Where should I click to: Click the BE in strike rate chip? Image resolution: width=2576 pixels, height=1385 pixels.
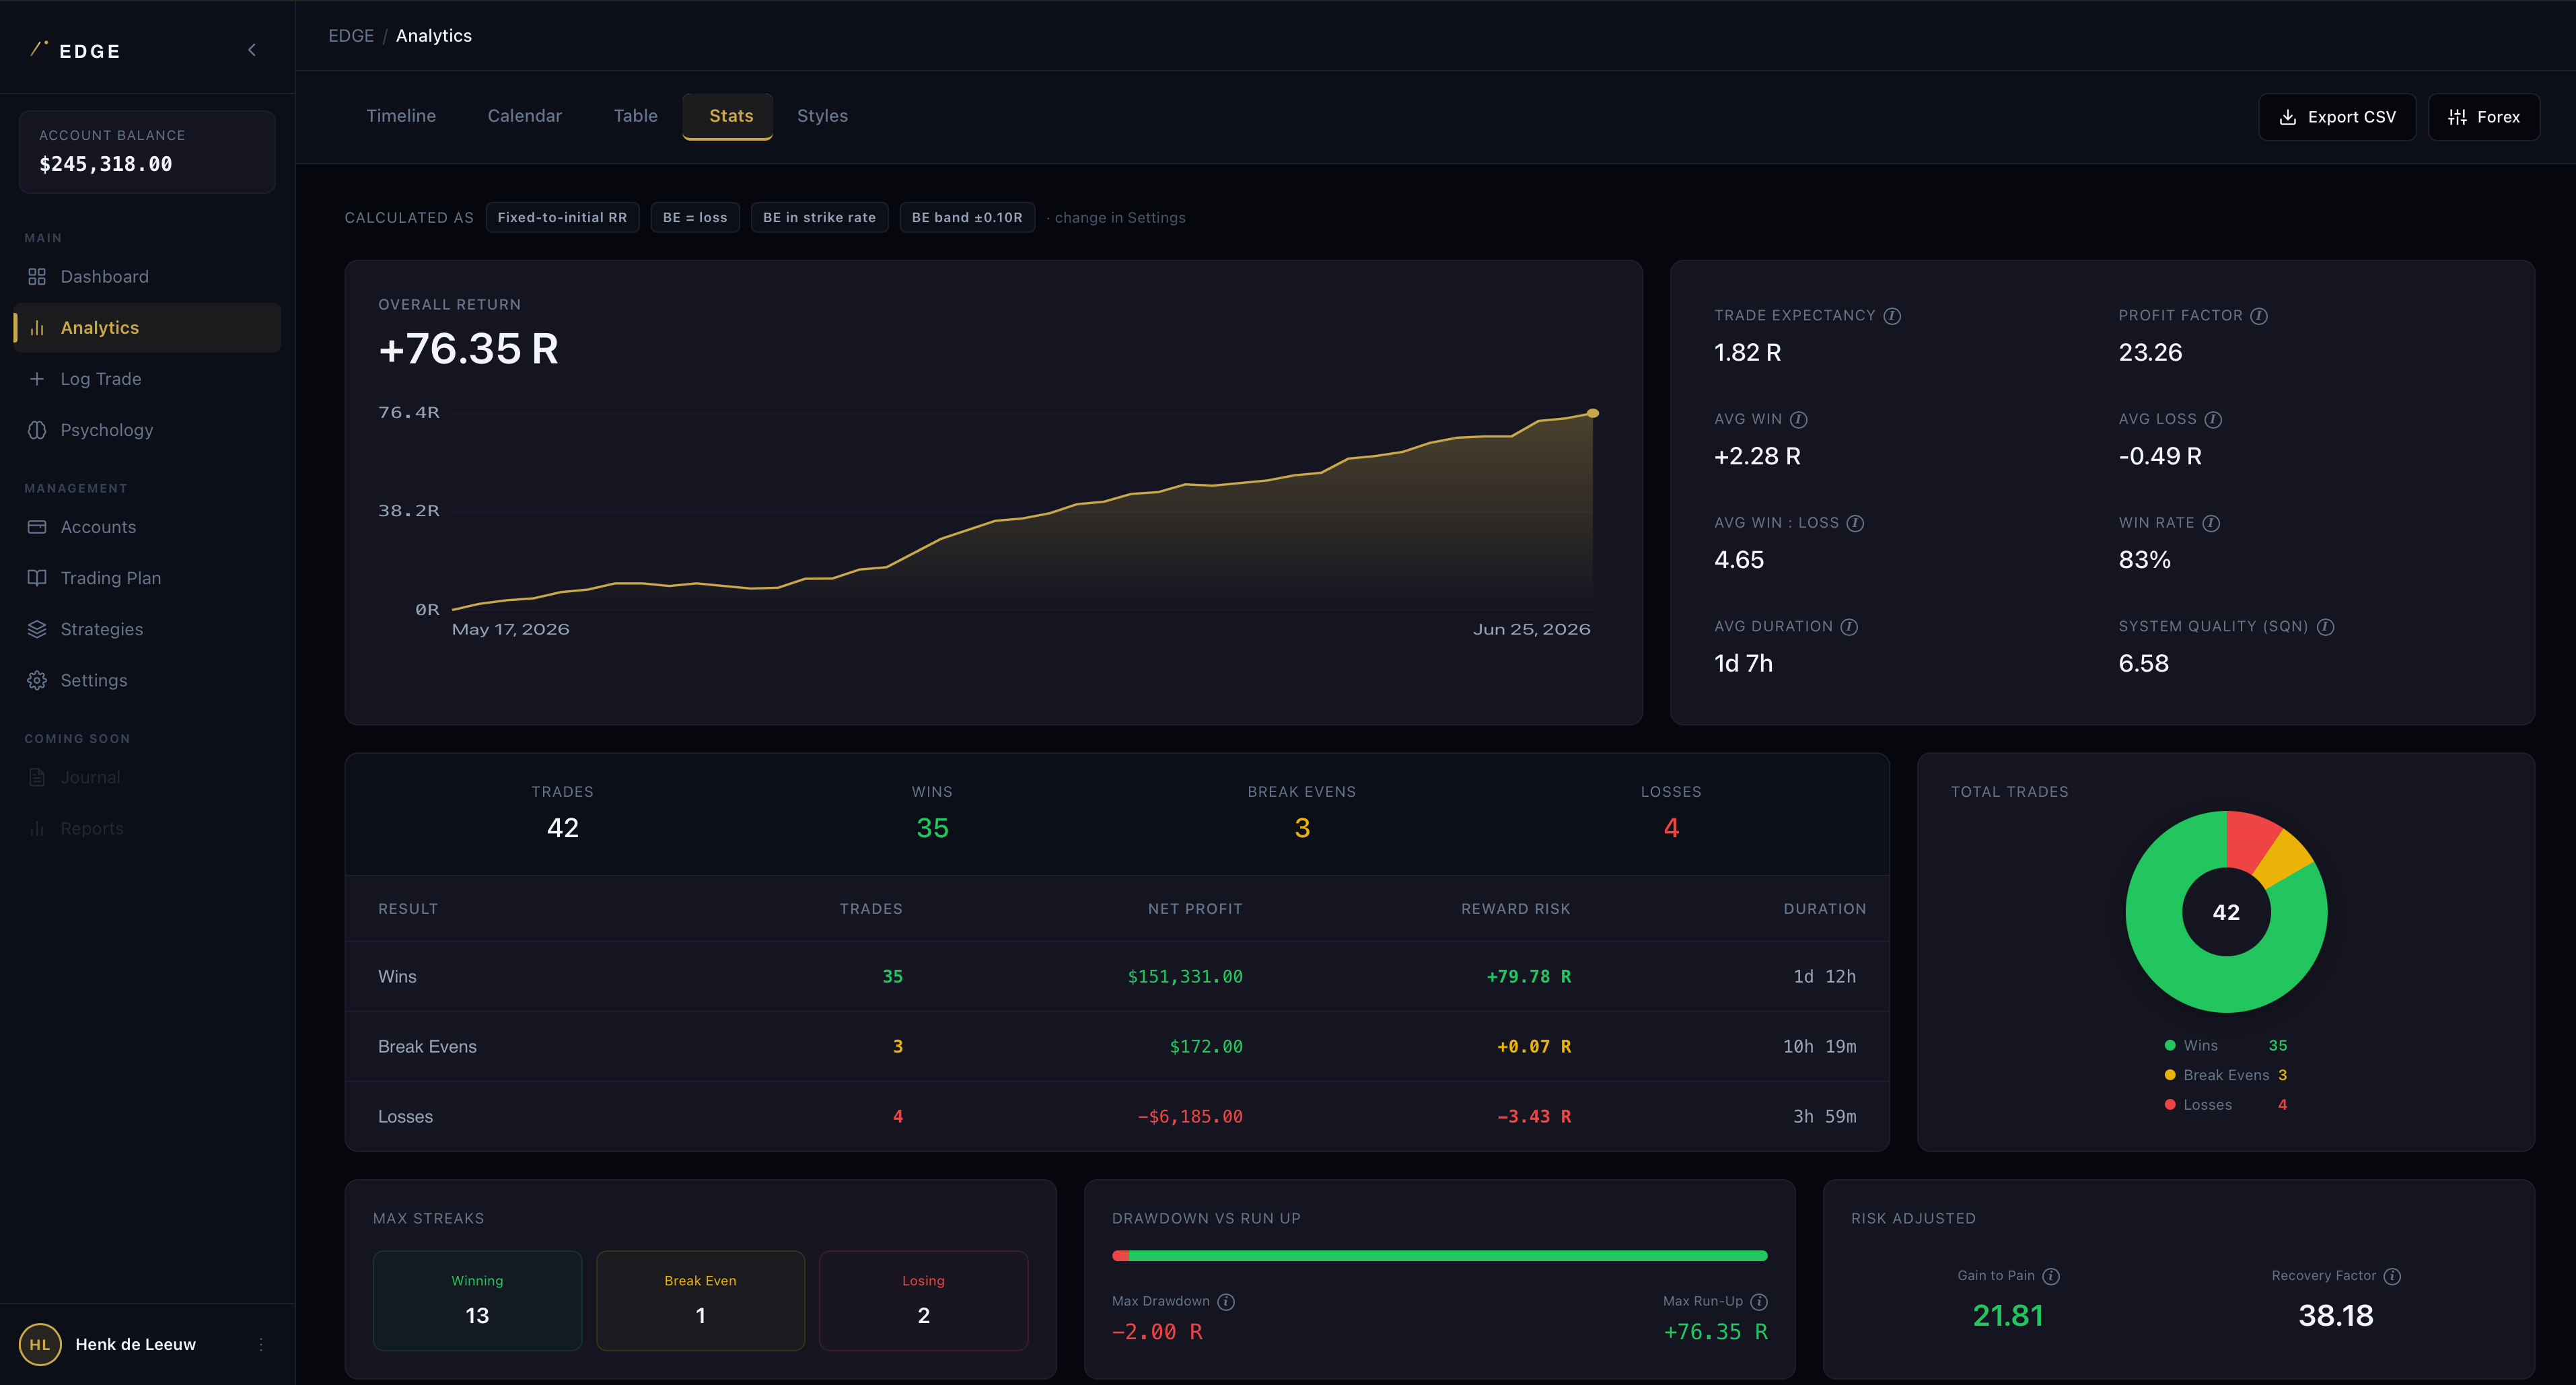click(819, 218)
